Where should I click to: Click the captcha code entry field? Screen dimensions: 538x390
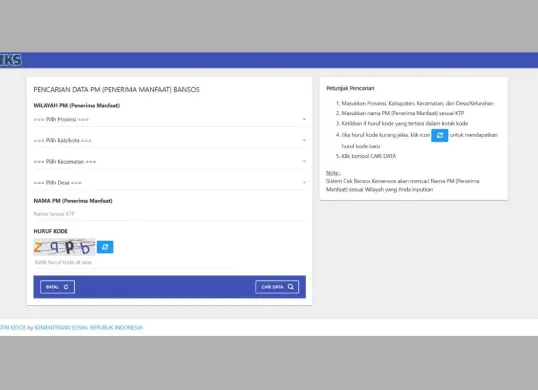(135, 262)
